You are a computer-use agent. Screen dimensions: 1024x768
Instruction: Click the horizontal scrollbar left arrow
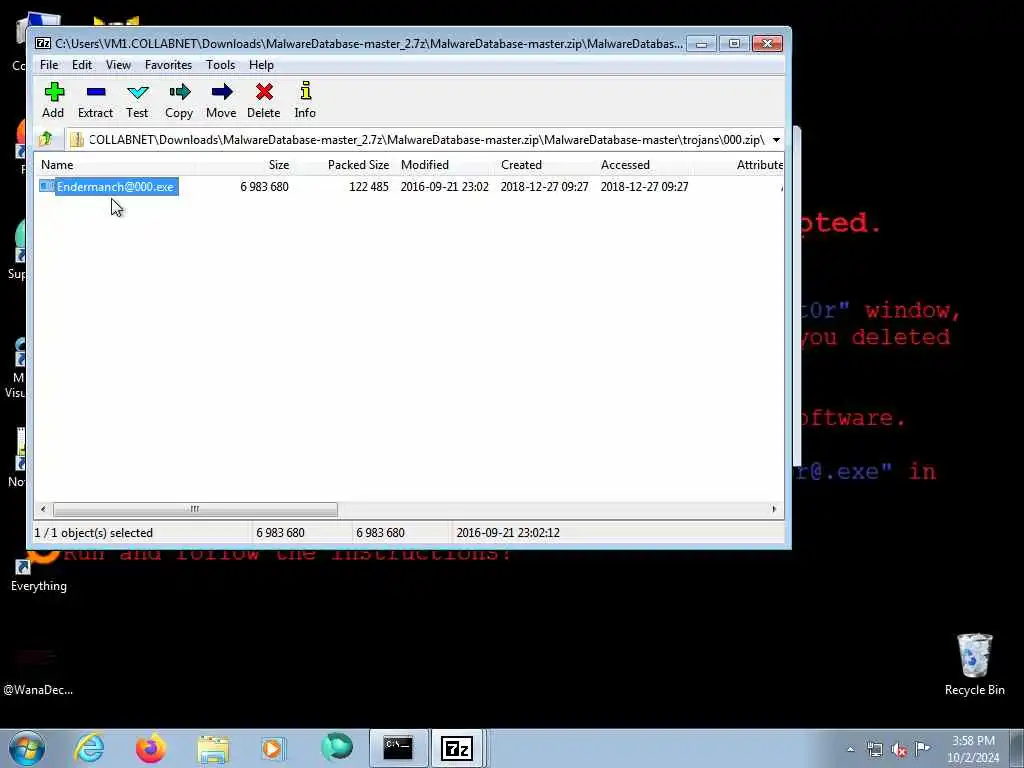click(x=43, y=509)
